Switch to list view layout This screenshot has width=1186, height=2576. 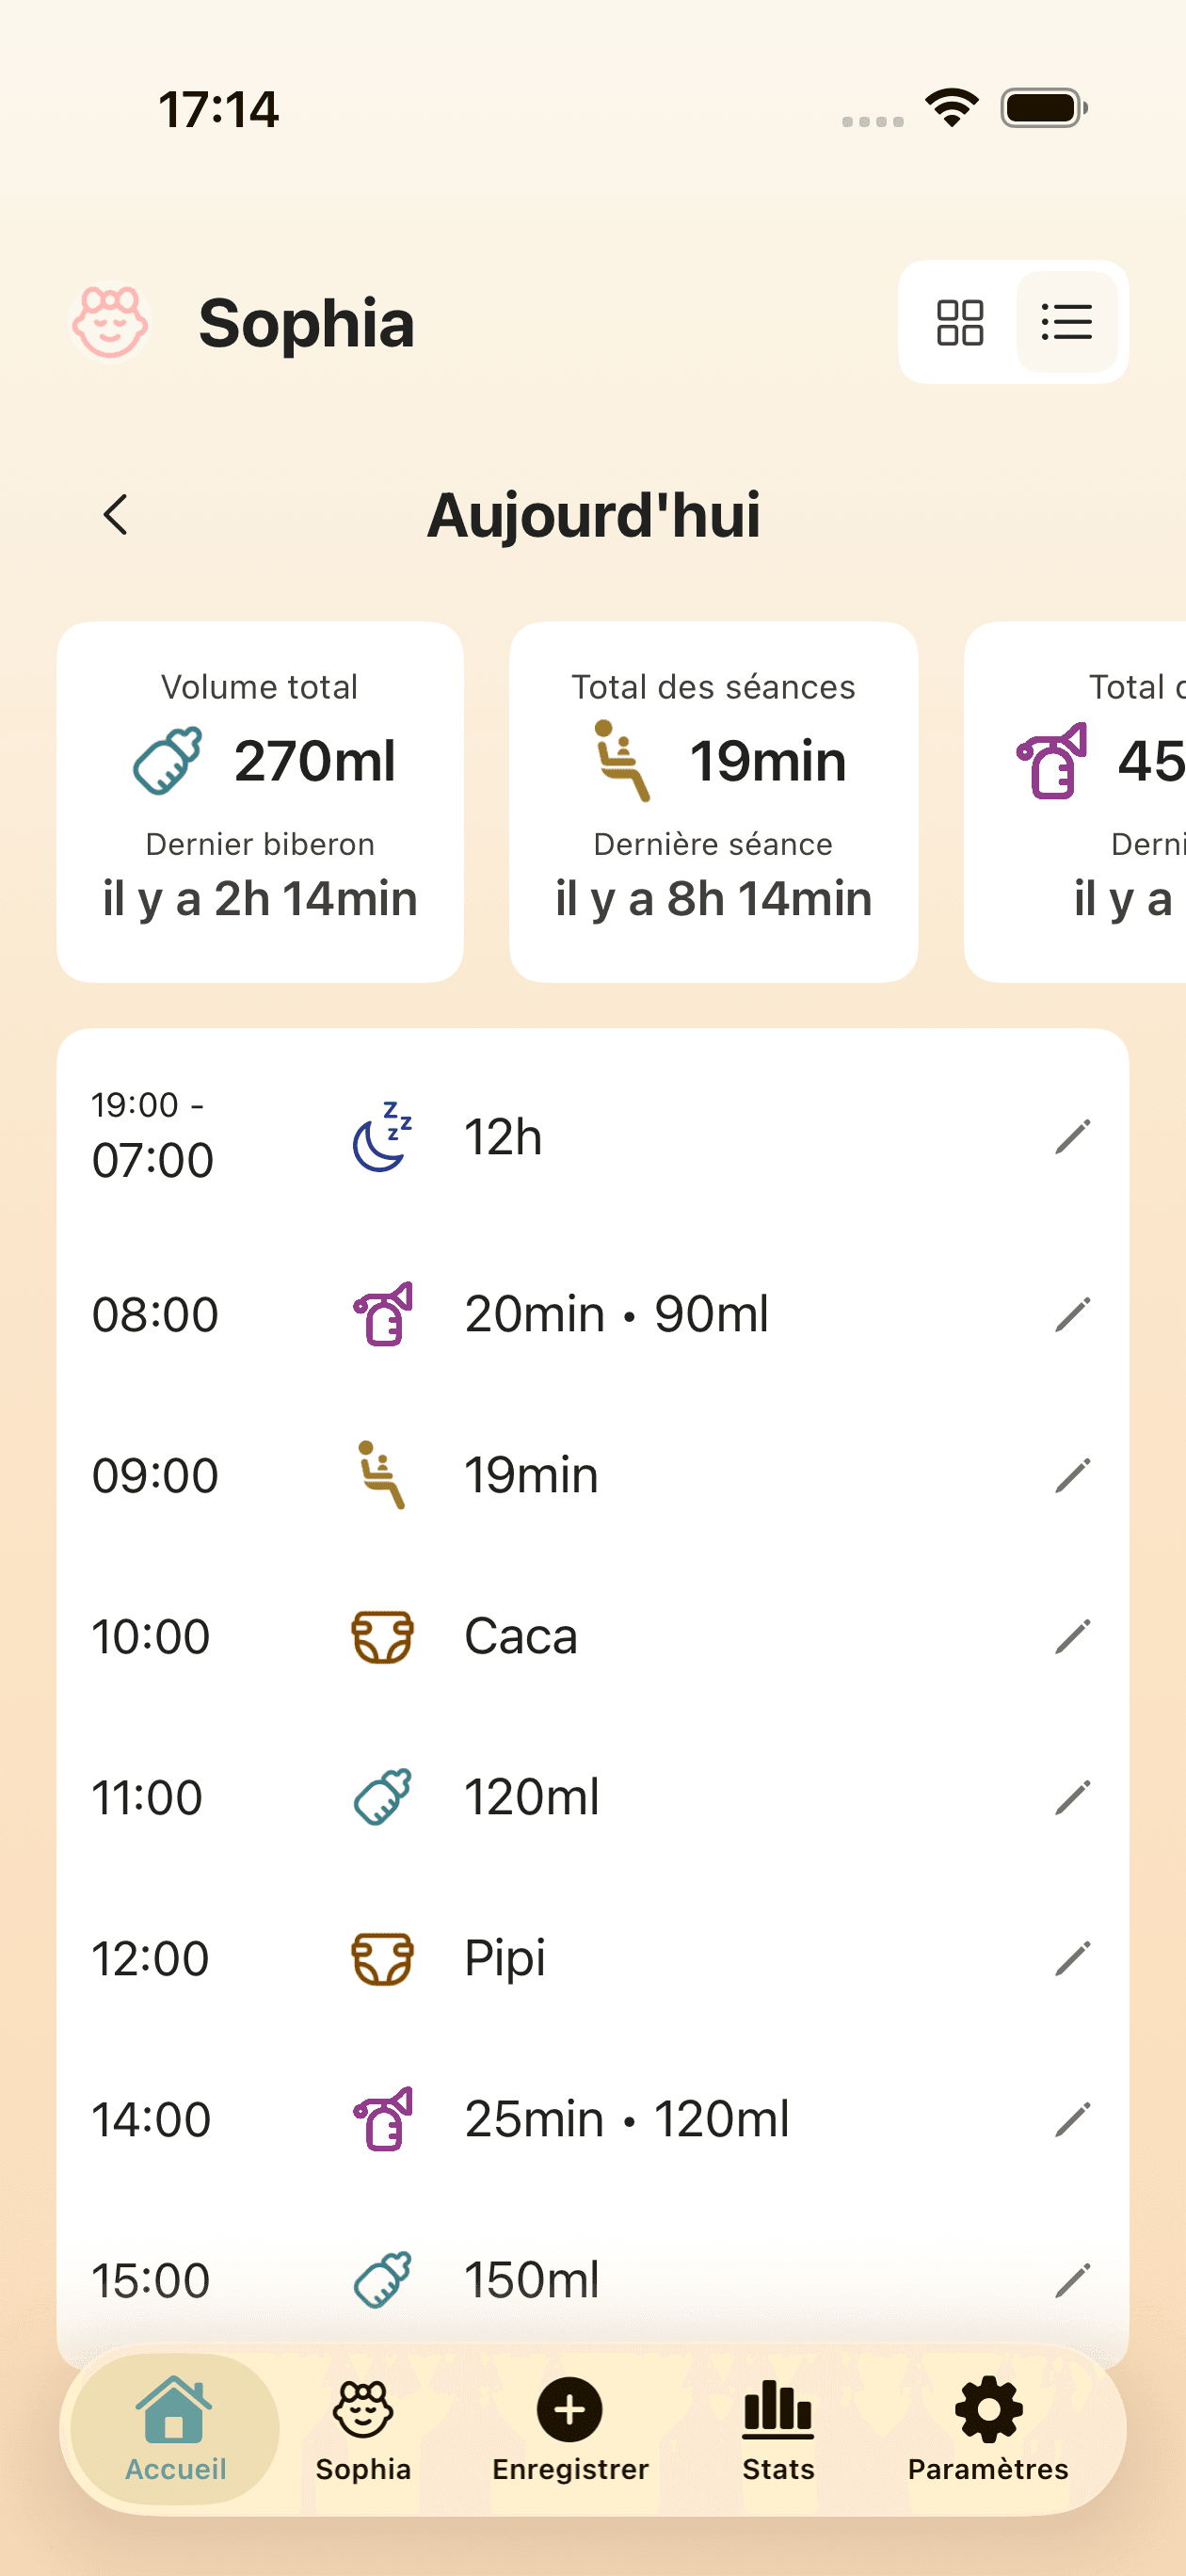pos(1066,323)
